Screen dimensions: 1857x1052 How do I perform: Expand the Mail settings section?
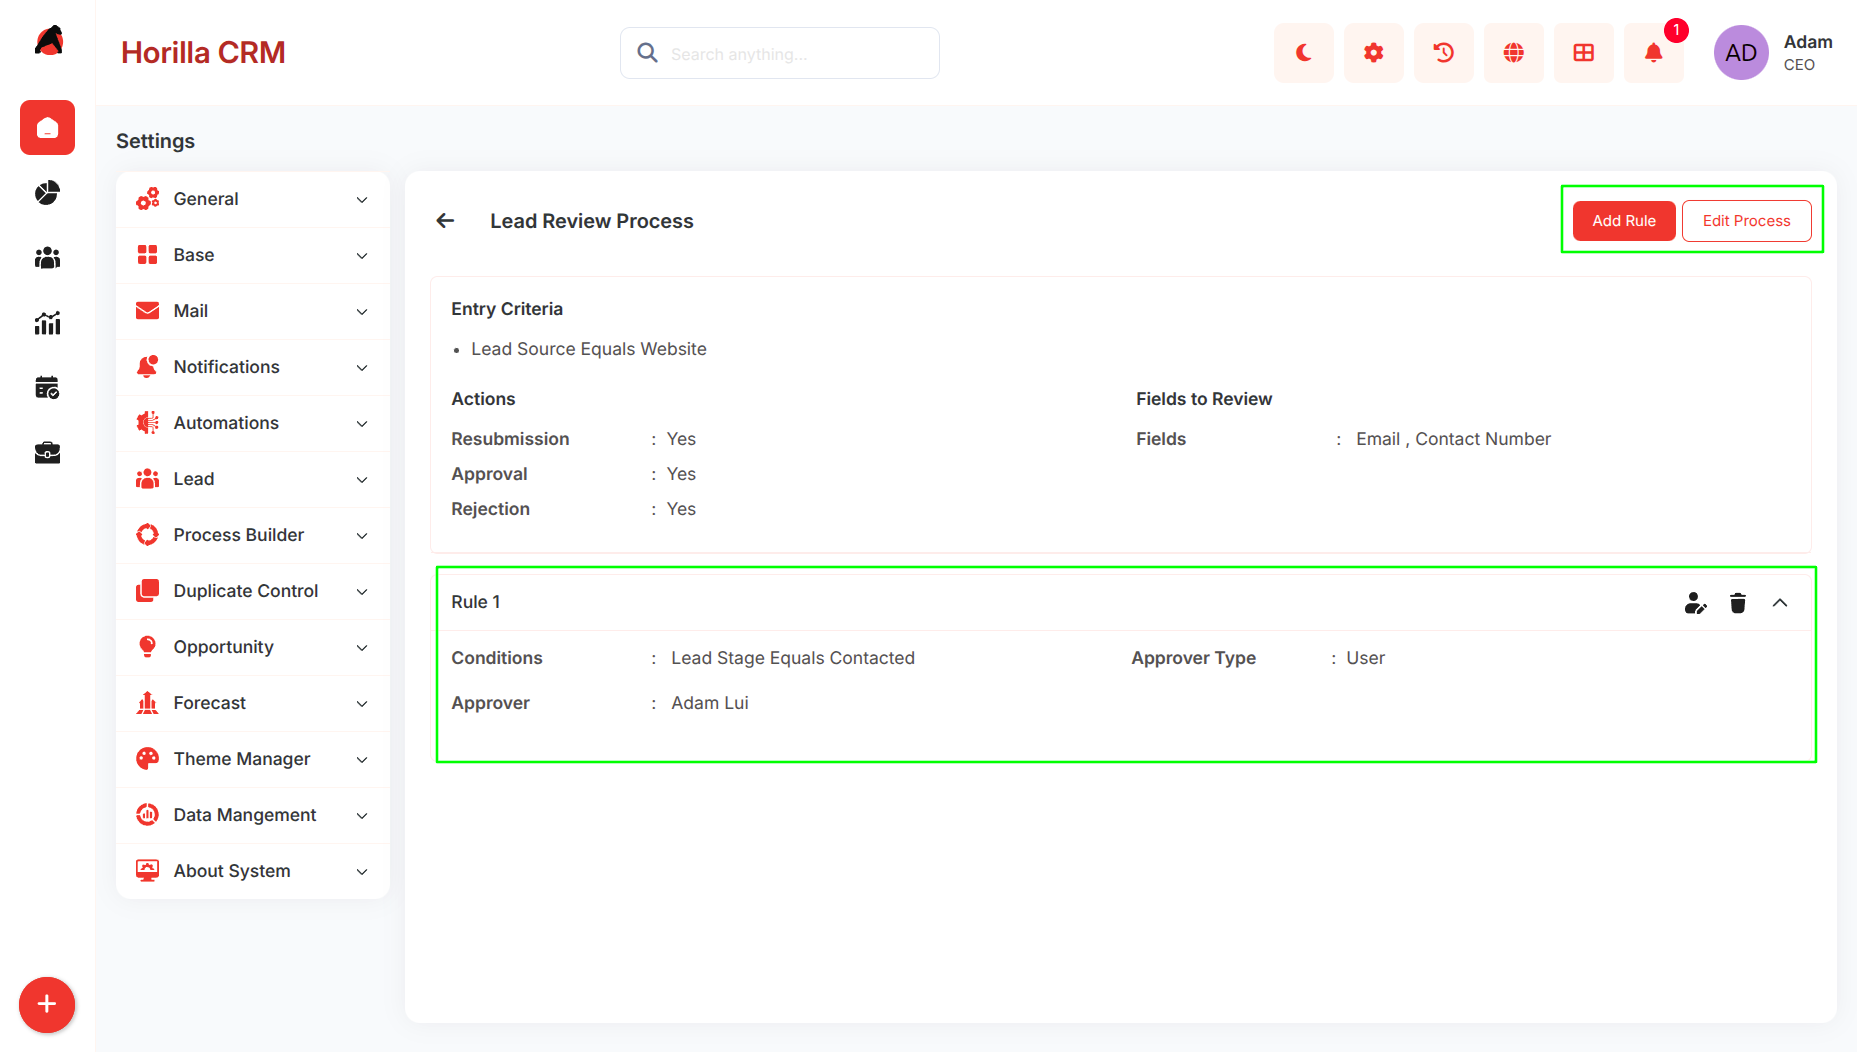point(253,311)
